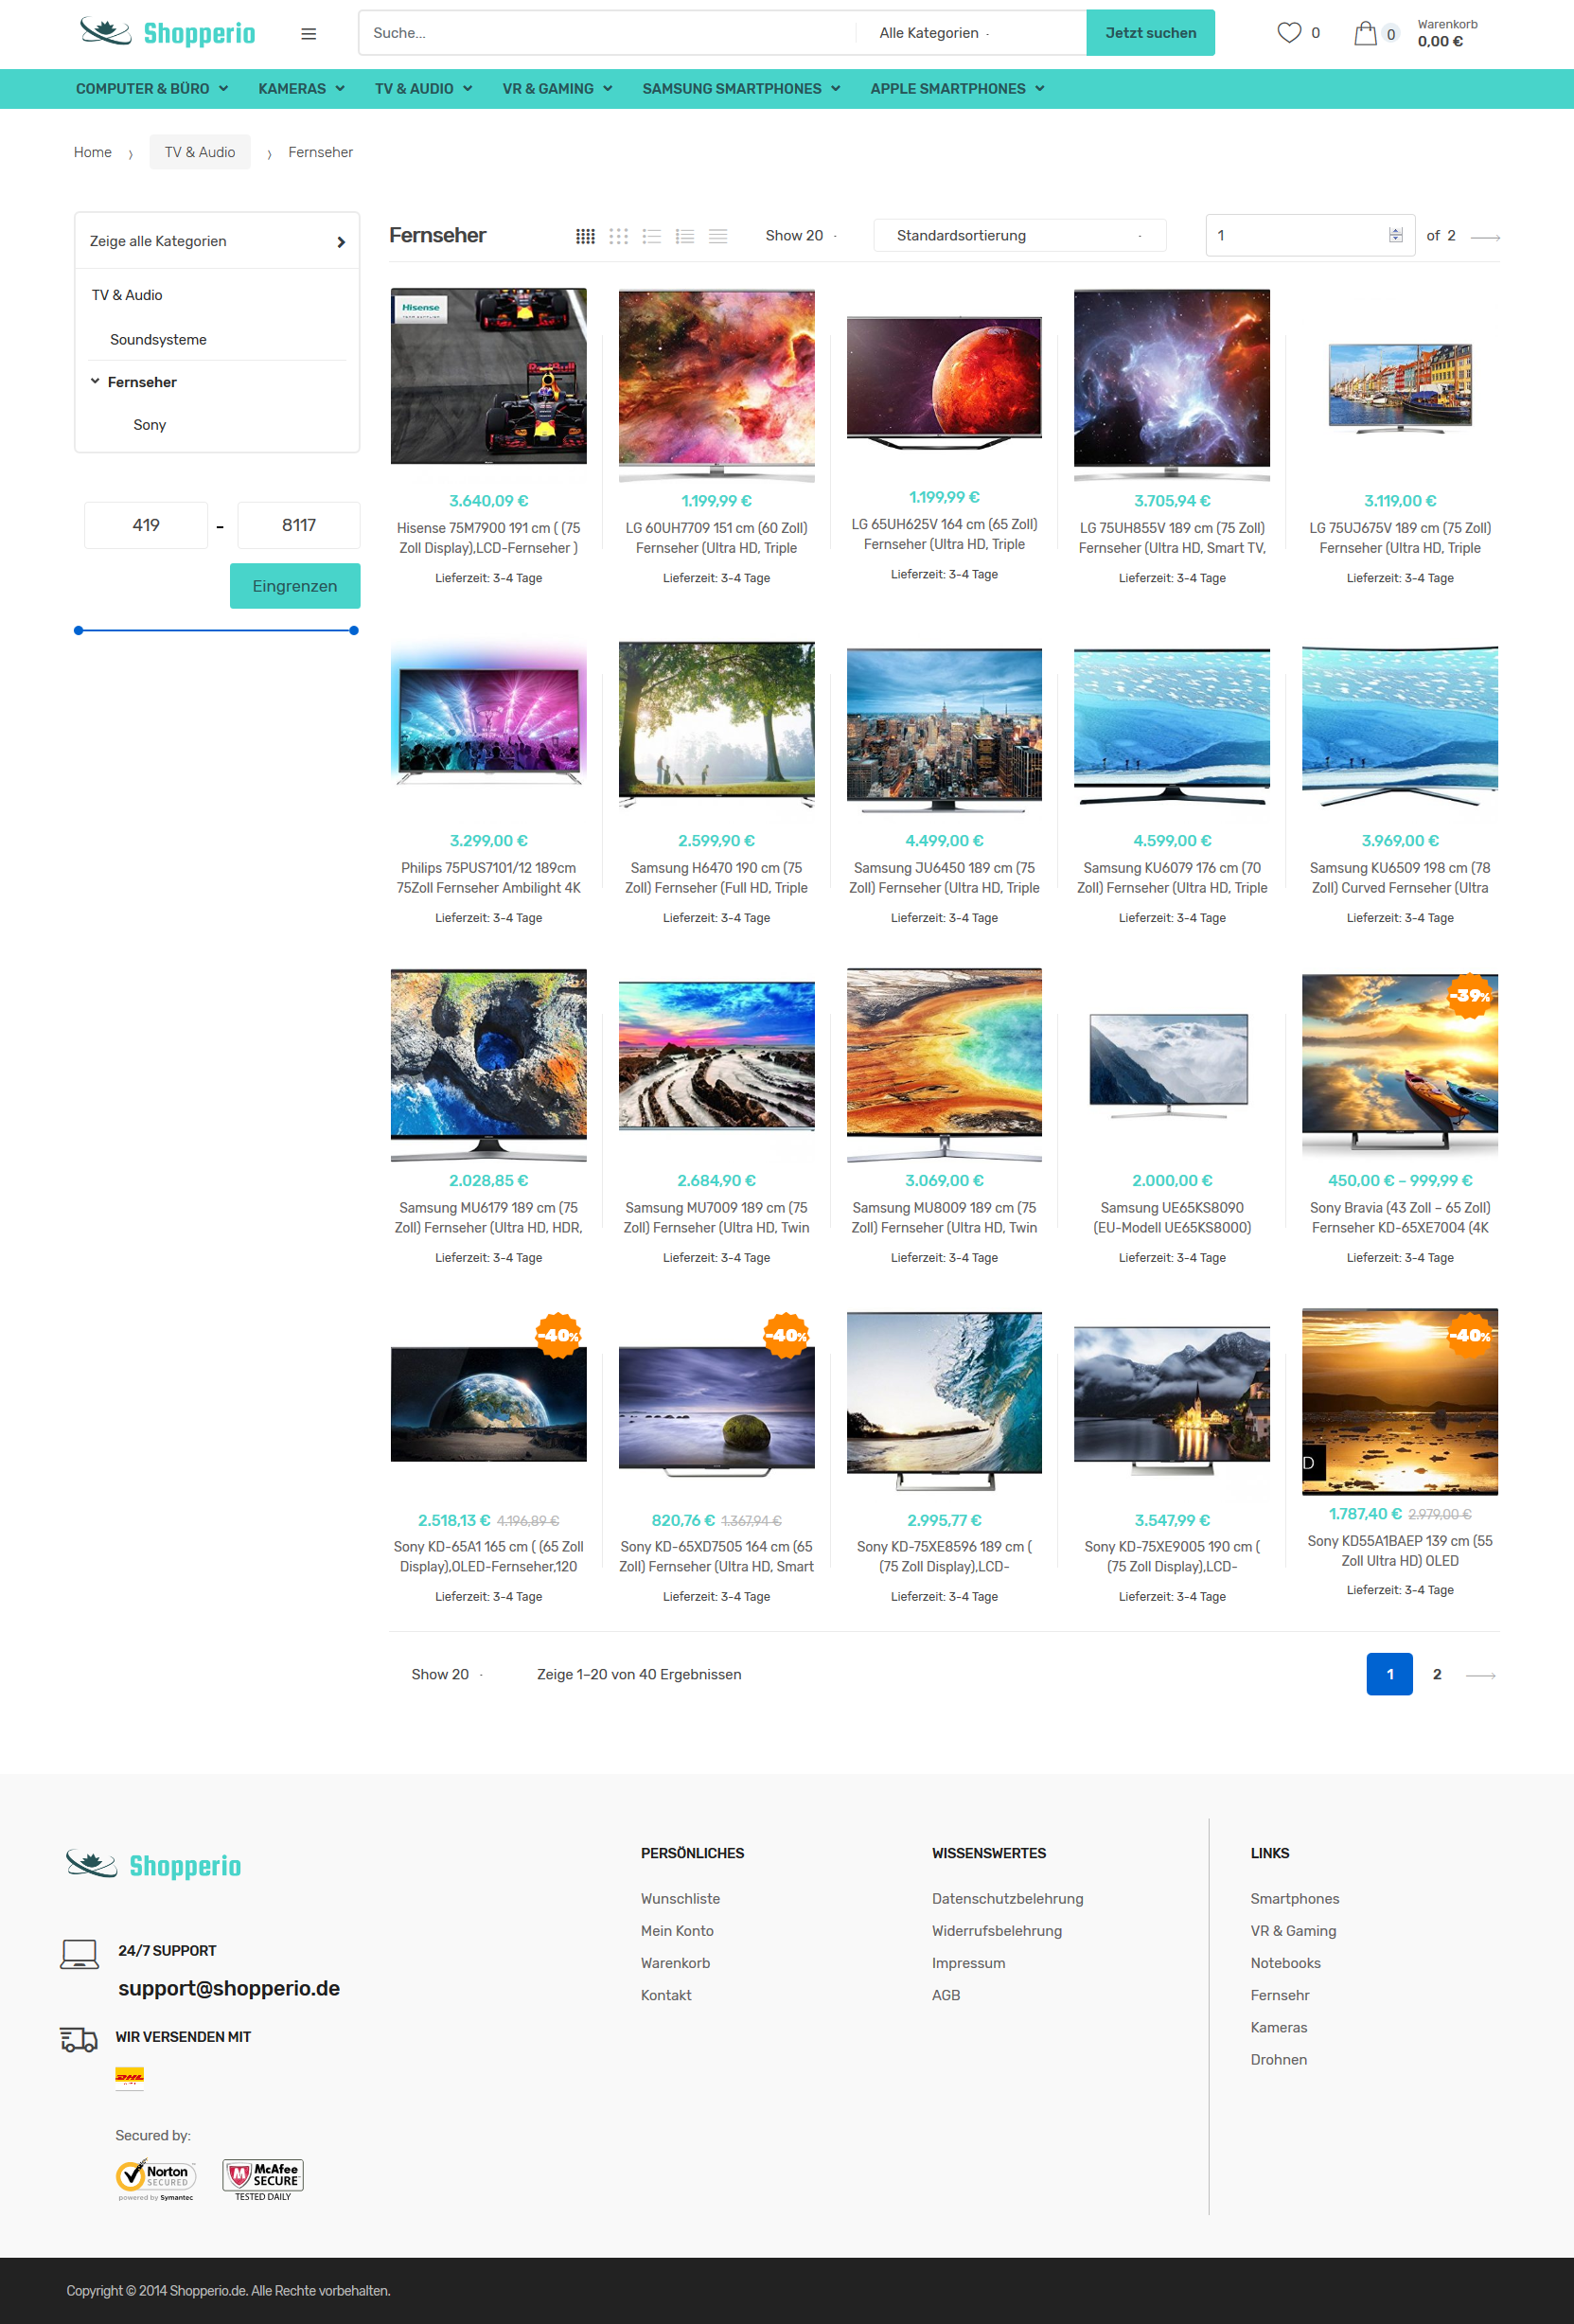Click Datenschutzbelehrung footer link
The height and width of the screenshot is (2324, 1574).
click(x=1008, y=1899)
